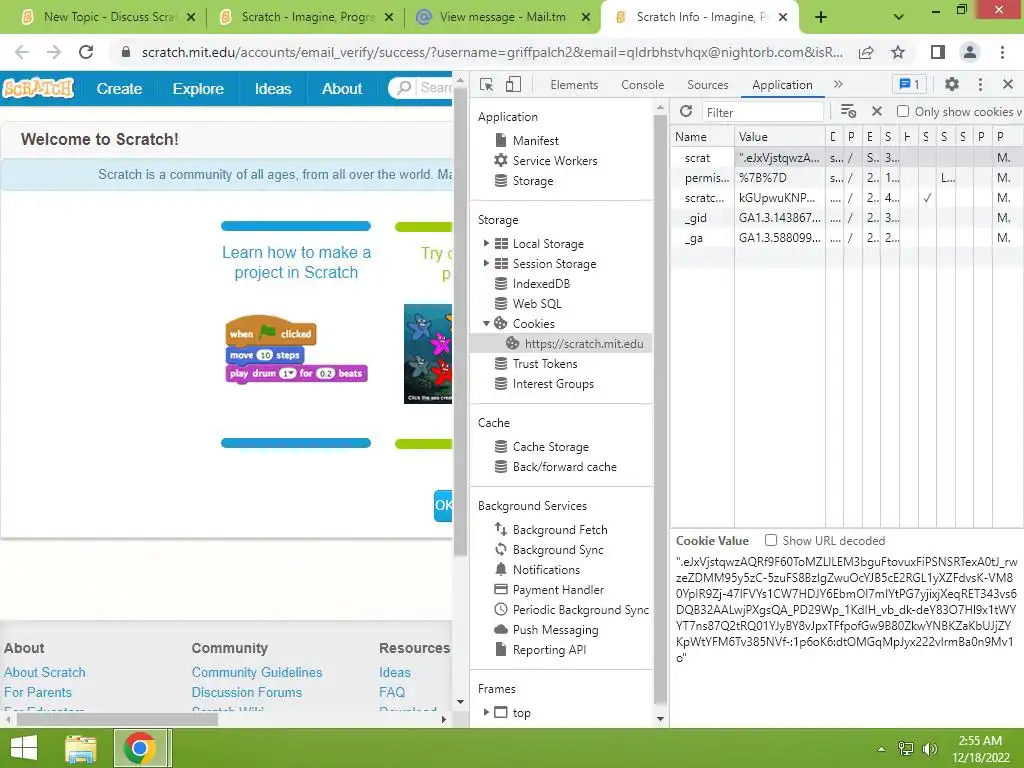Show hidden tray icons
The height and width of the screenshot is (768, 1024).
882,749
